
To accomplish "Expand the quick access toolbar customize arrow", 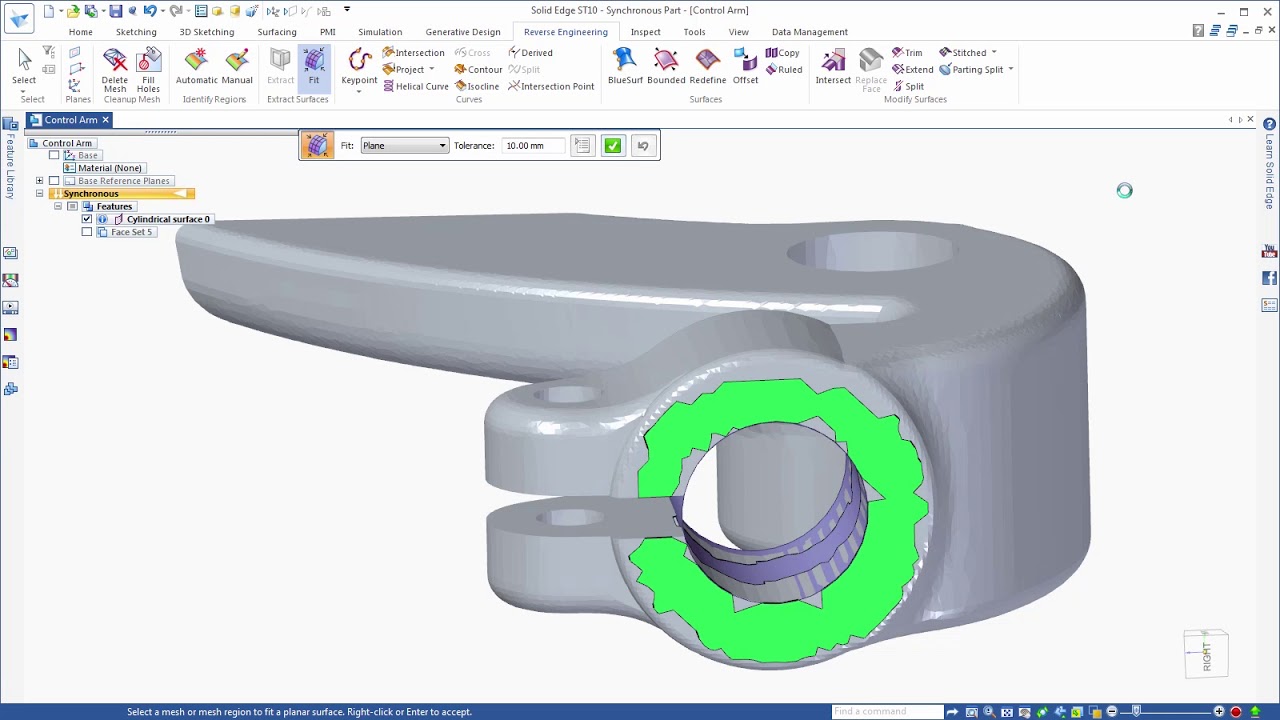I will coord(347,10).
